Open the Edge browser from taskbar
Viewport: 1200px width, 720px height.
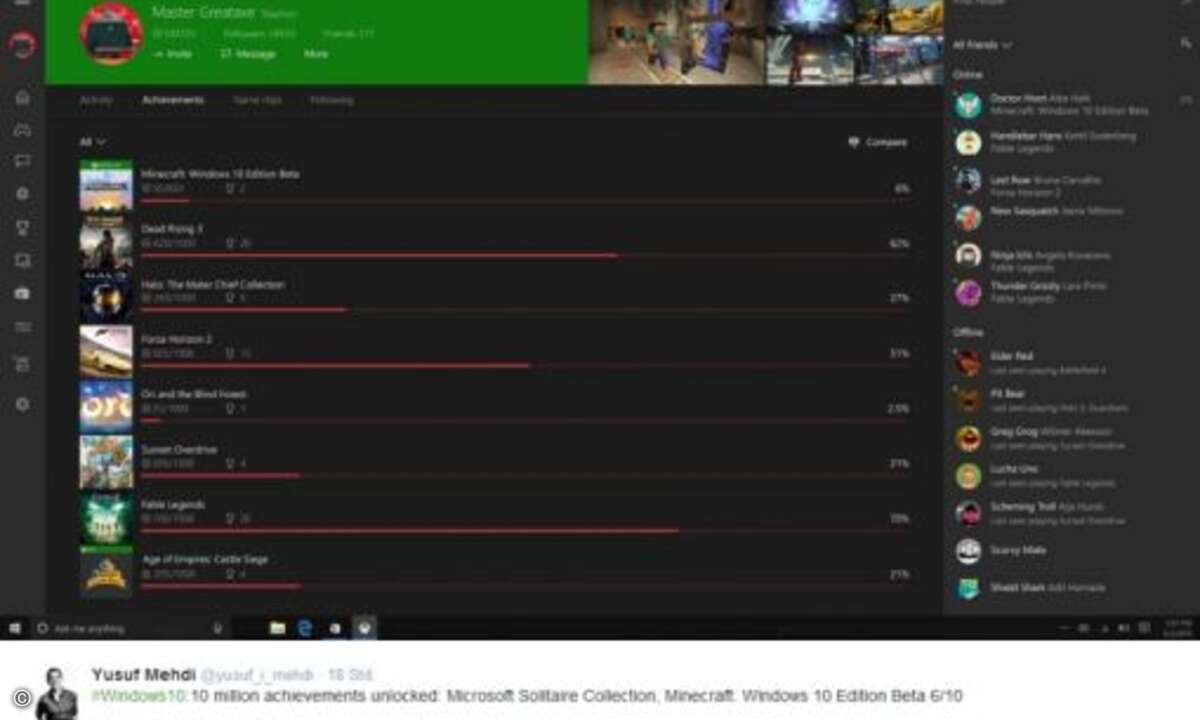tap(305, 628)
